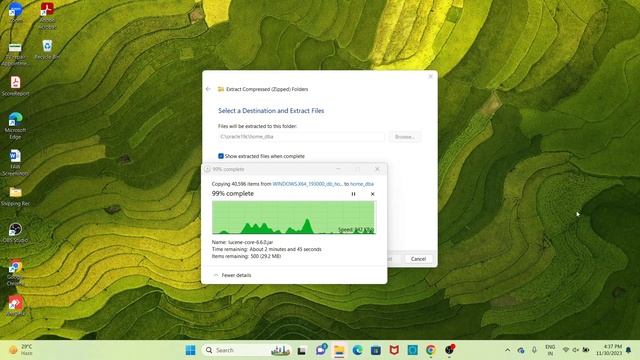Image resolution: width=640 pixels, height=360 pixels.
Task: Open the ScoreReport PDF desktop icon
Action: click(16, 86)
